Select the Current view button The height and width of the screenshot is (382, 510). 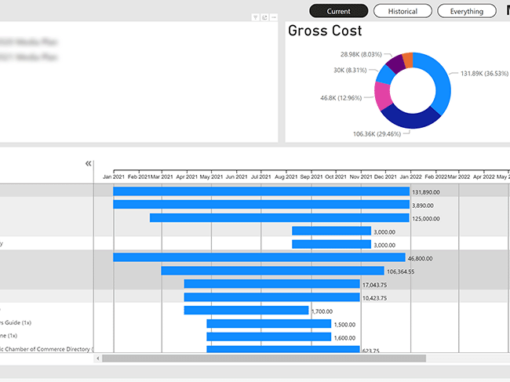tap(339, 11)
